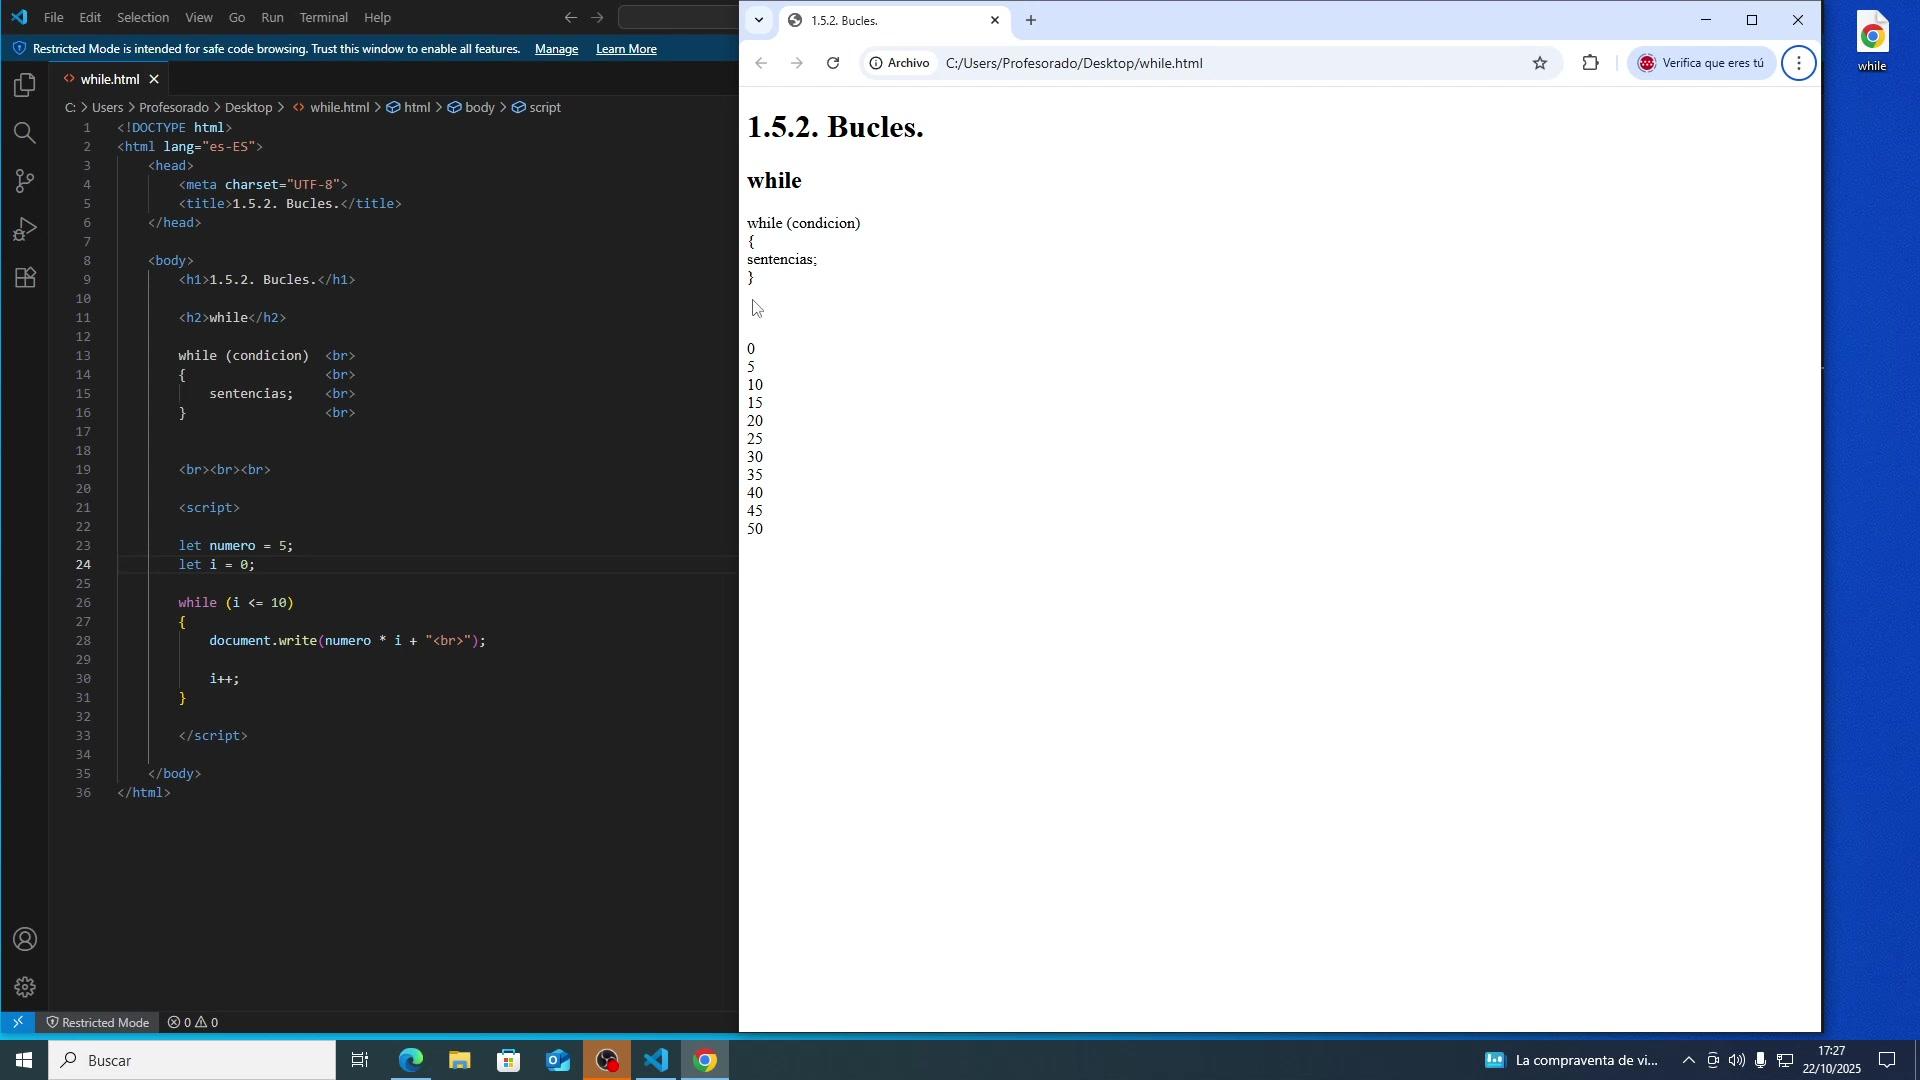1920x1080 pixels.
Task: Open the while shortcut on the desktop
Action: coord(1872,42)
